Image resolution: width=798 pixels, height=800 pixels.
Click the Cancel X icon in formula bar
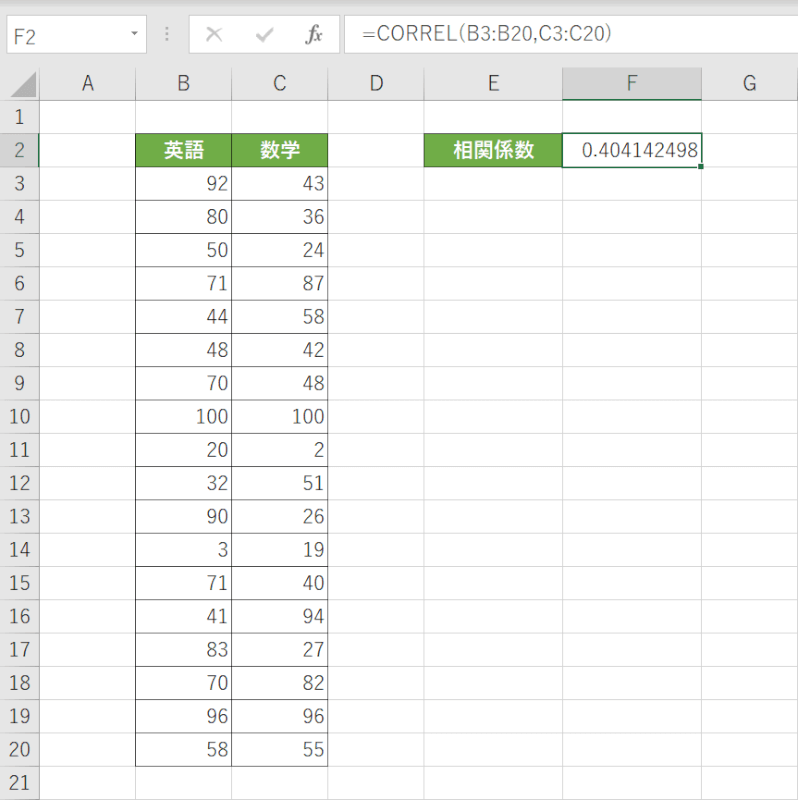point(213,35)
